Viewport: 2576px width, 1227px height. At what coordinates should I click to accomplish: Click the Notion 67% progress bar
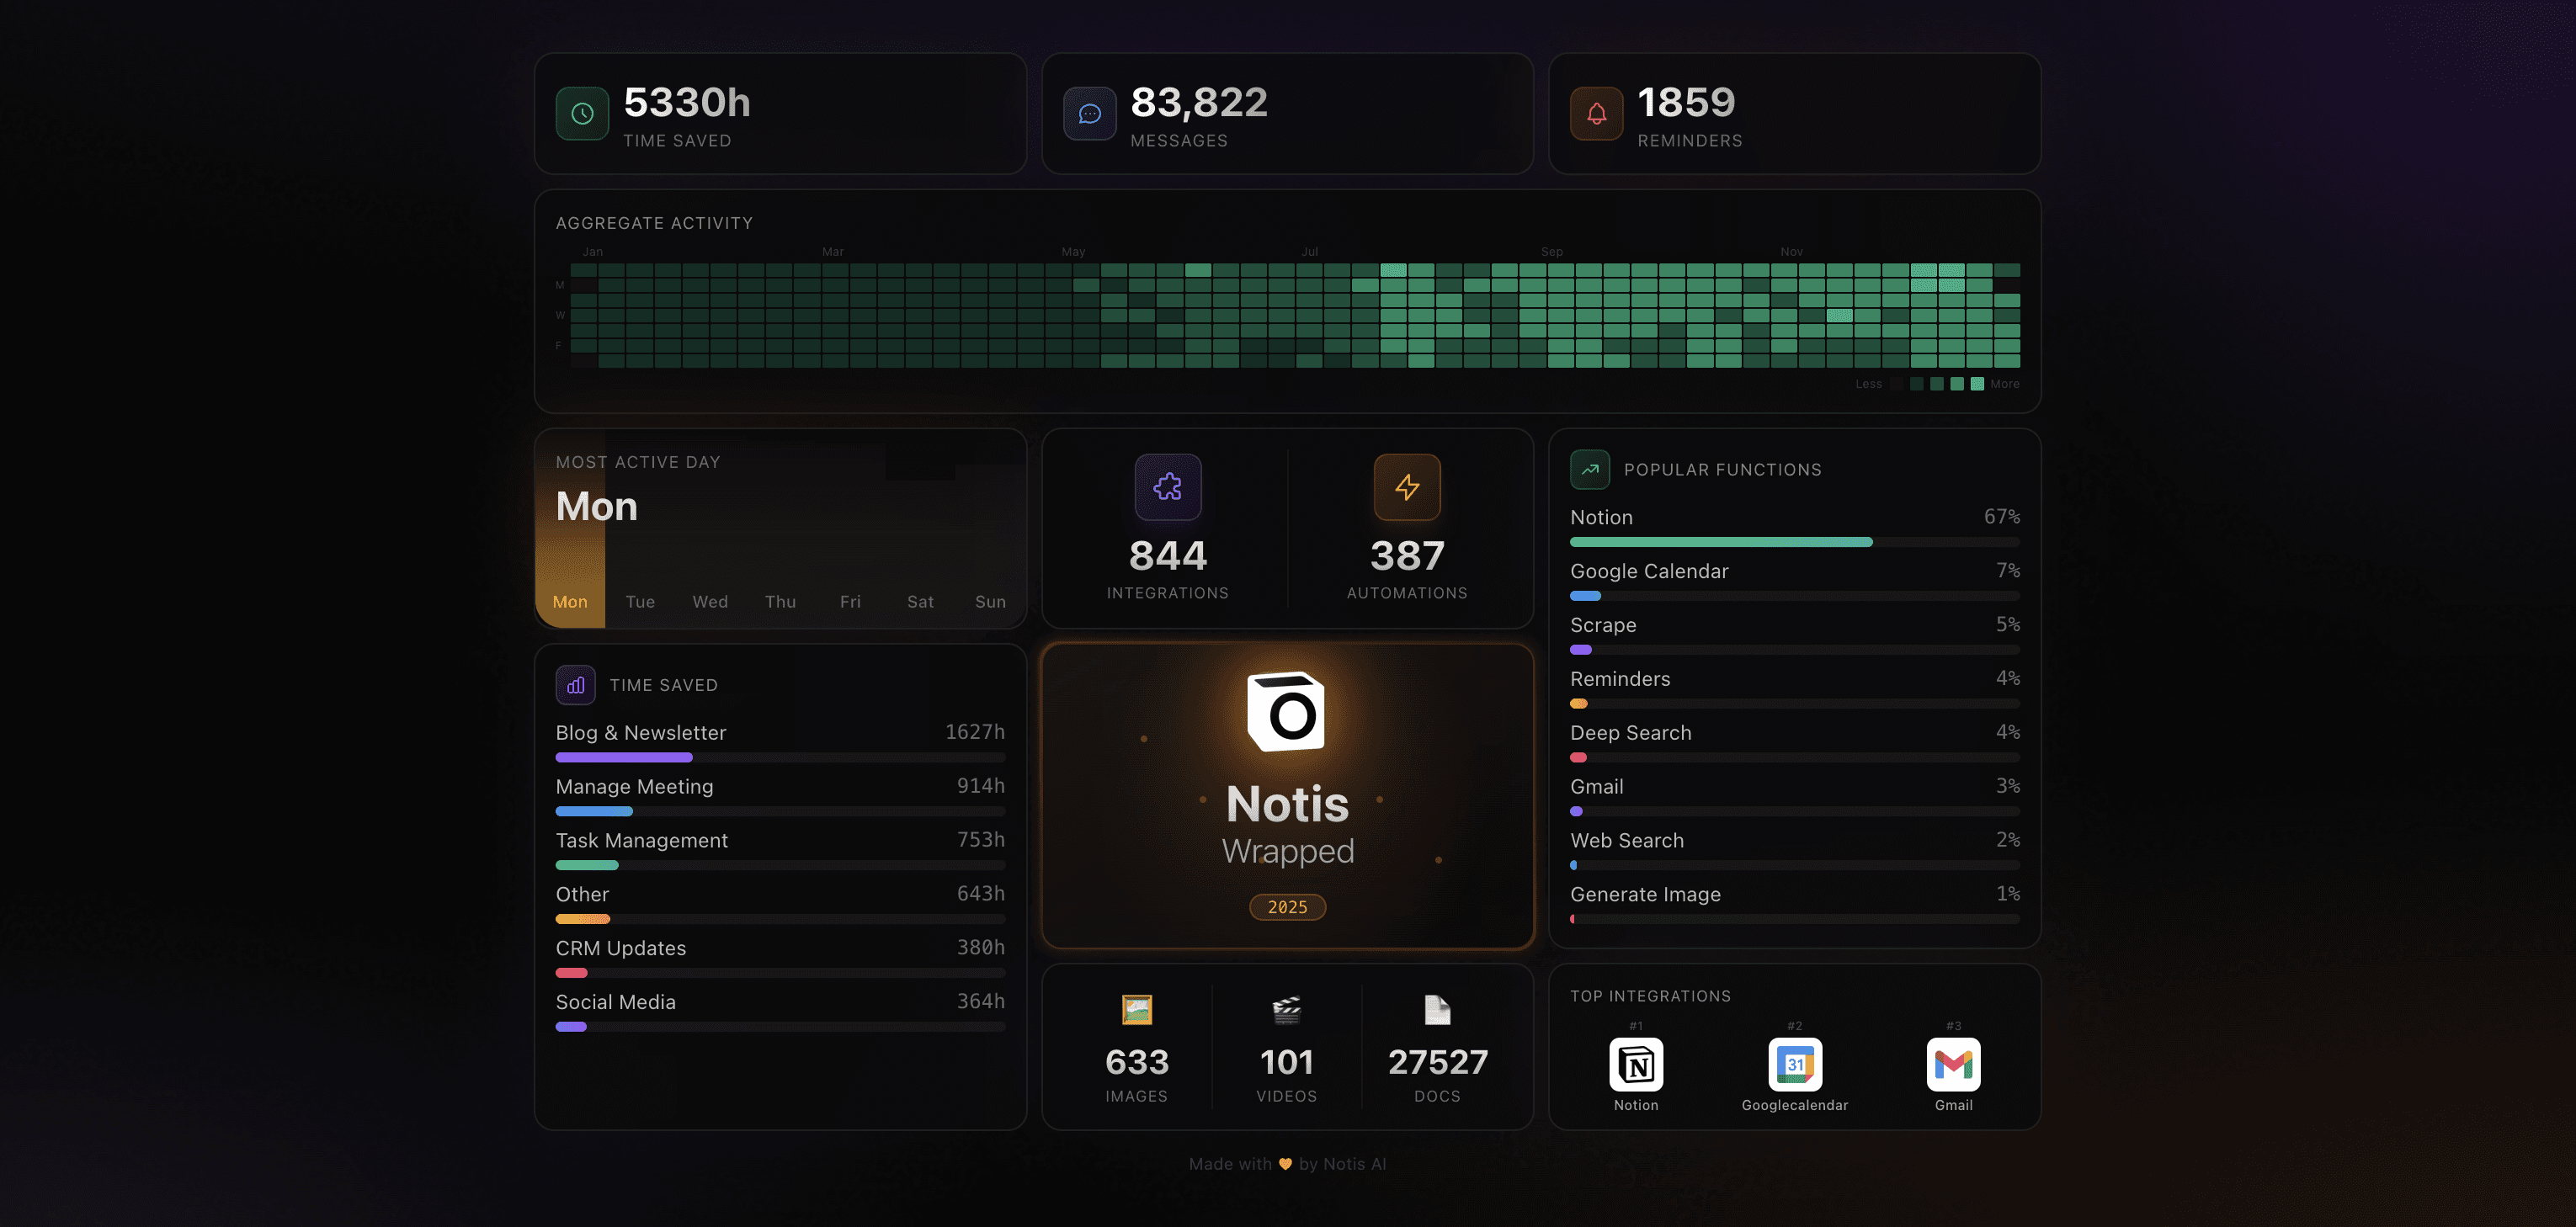[x=1720, y=542]
